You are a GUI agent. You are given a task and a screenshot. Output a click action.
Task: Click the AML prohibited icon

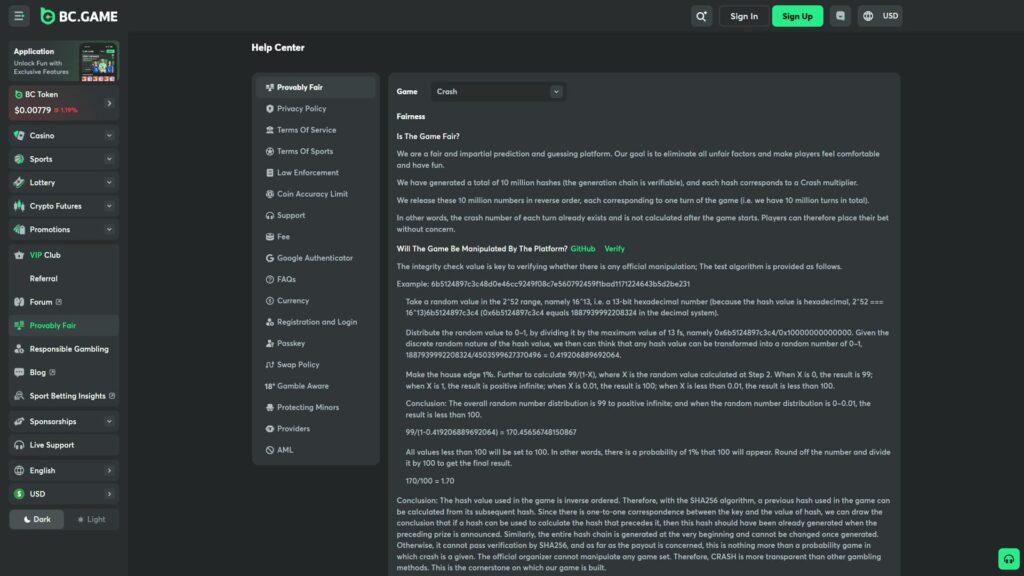(x=270, y=451)
